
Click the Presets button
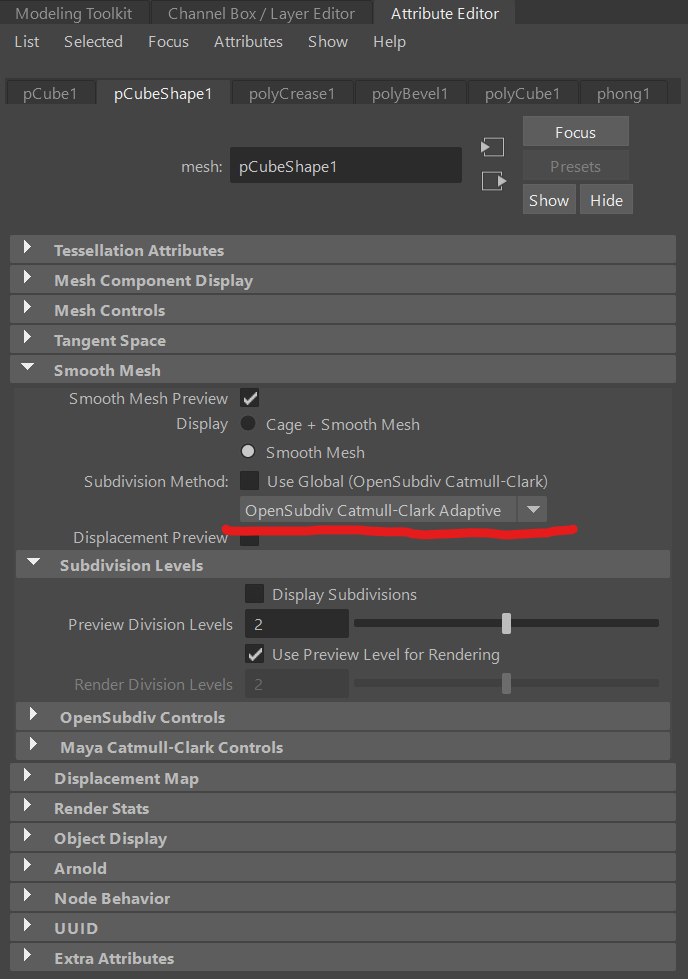(x=575, y=166)
